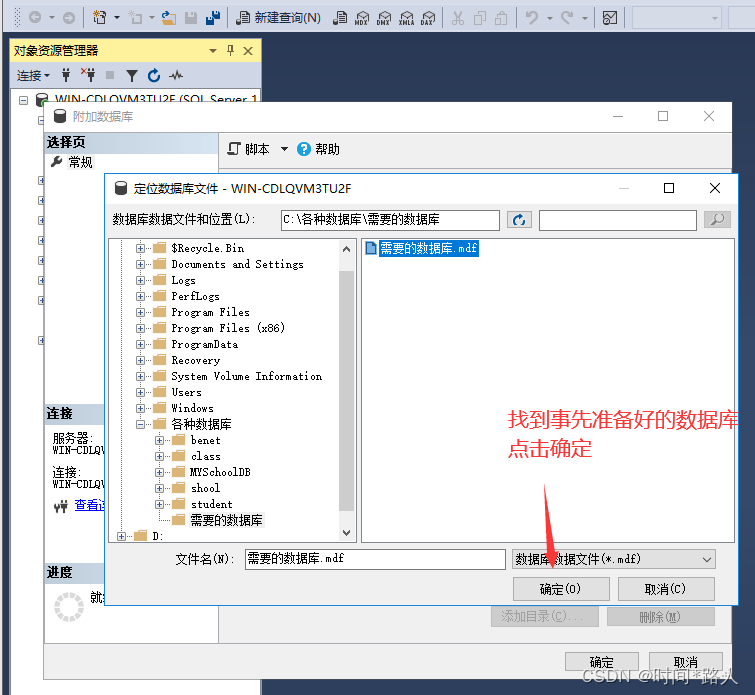The image size is (755, 695).
Task: Maximize the locate database files dialog
Action: [669, 188]
